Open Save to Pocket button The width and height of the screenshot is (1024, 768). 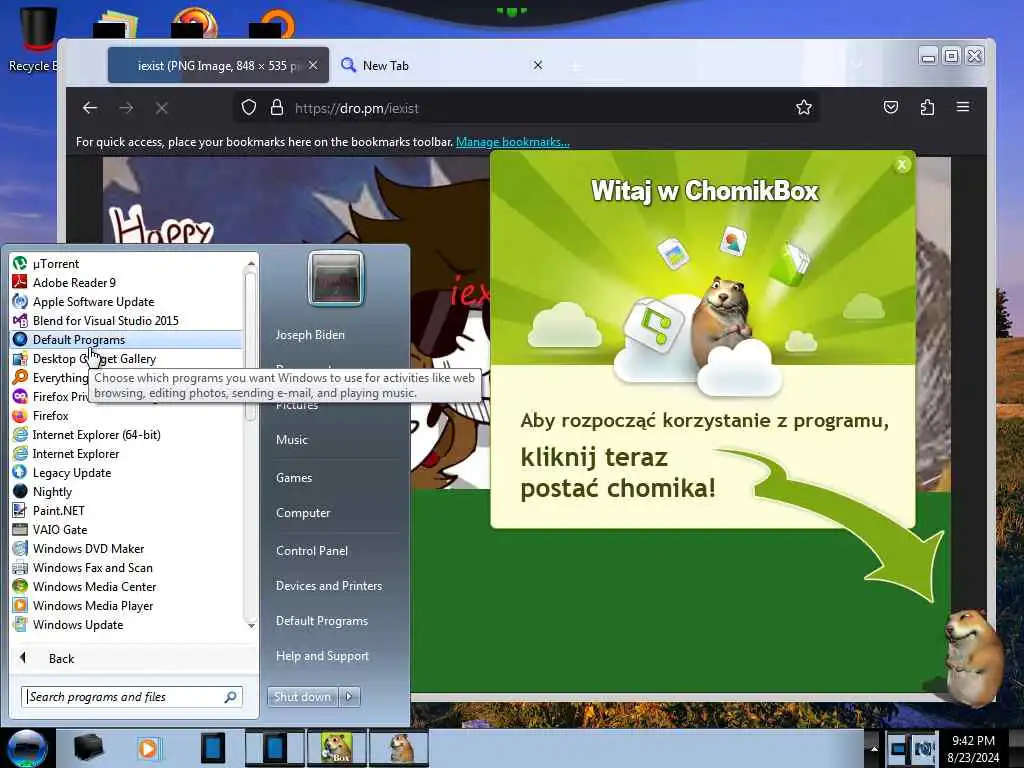pos(891,107)
